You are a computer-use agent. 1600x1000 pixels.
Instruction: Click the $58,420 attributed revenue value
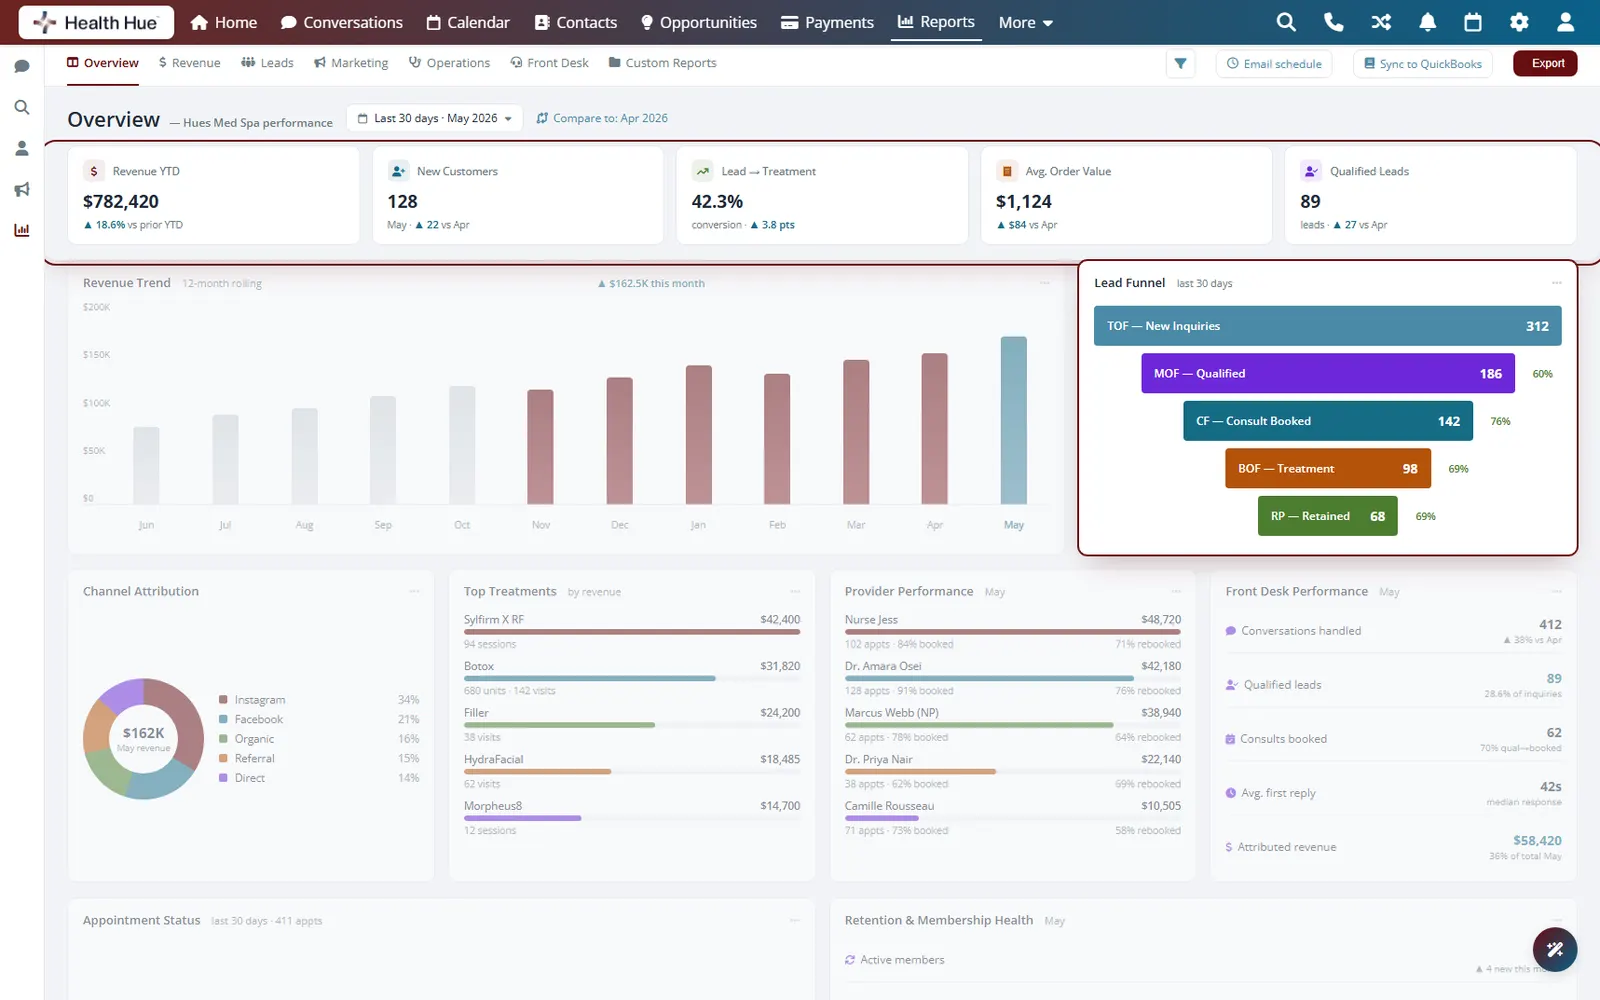(x=1537, y=840)
